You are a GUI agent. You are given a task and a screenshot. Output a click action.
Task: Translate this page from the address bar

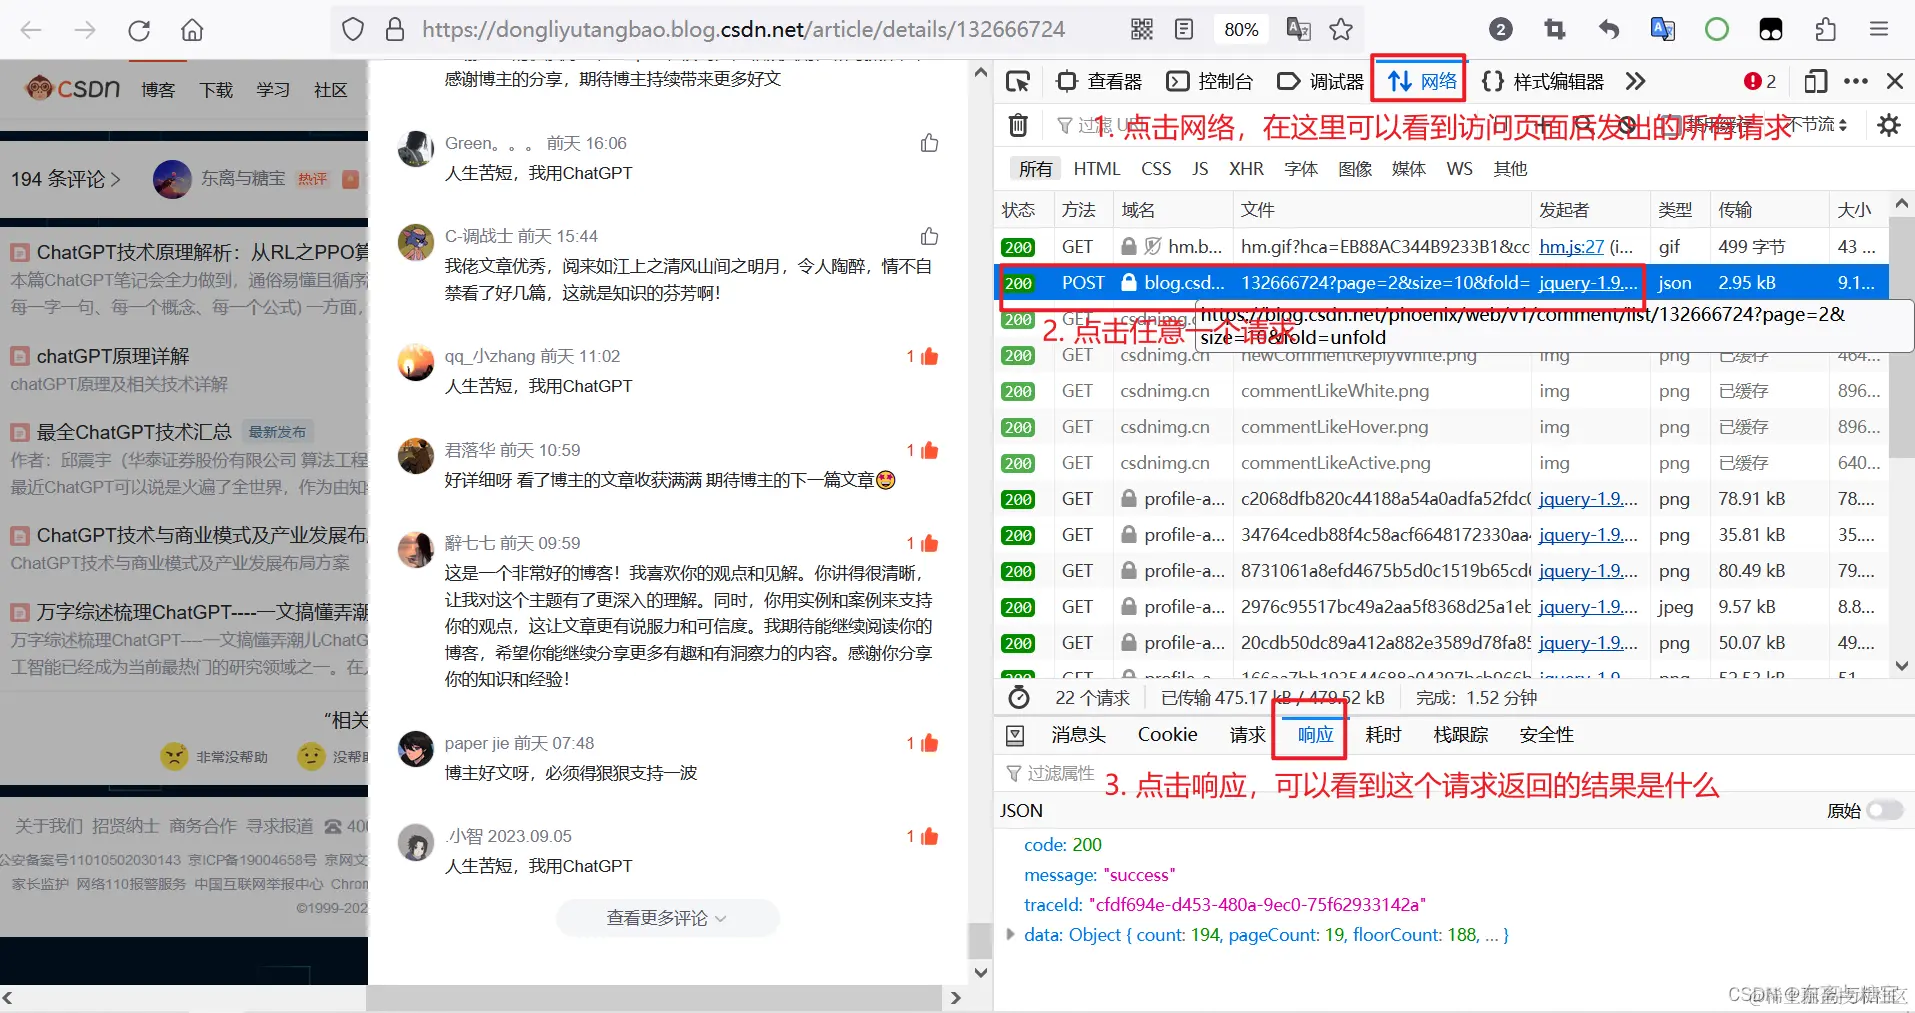tap(1298, 30)
